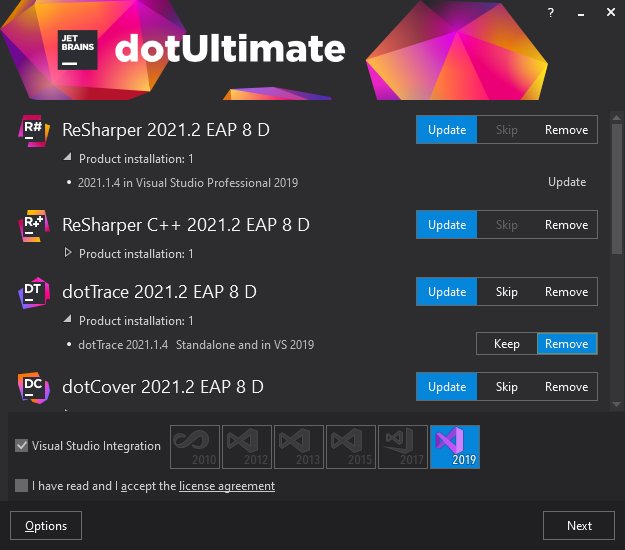Expand ReSharper C++ product installation list
Viewport: 625px width, 550px height.
(x=68, y=253)
